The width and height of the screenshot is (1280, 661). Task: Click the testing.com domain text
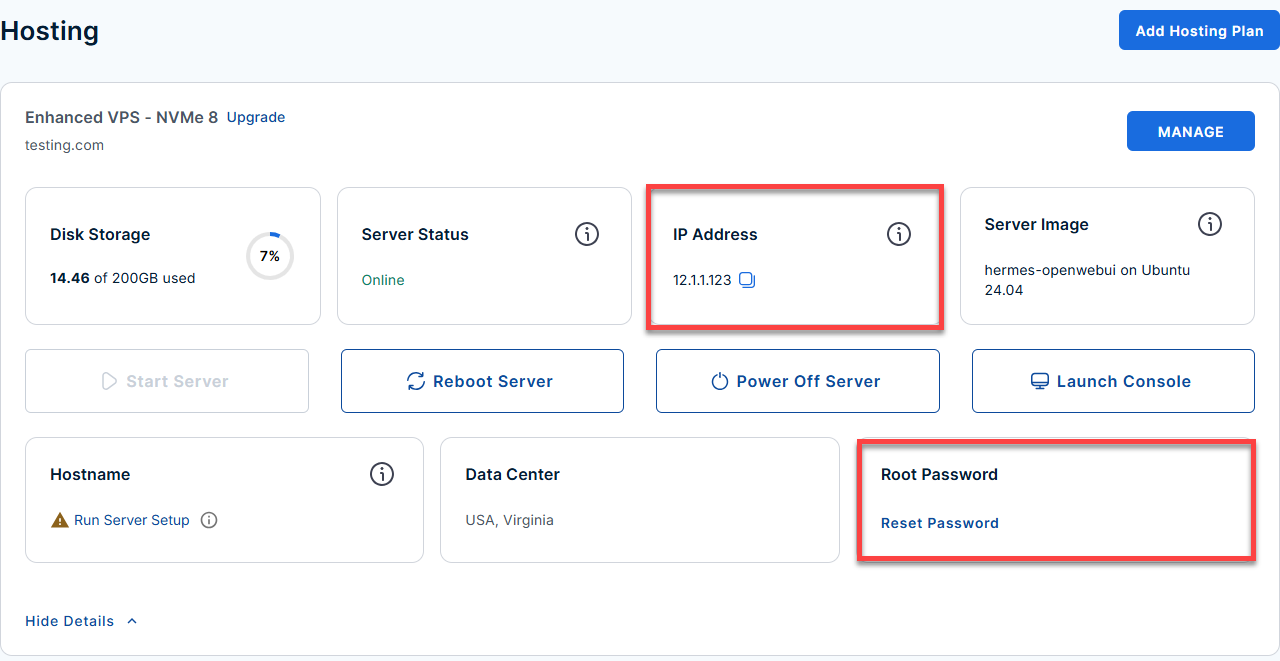65,145
